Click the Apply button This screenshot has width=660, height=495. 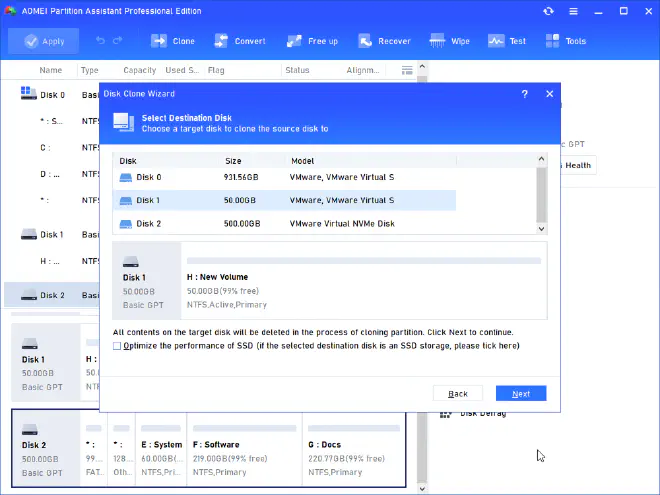[44, 41]
